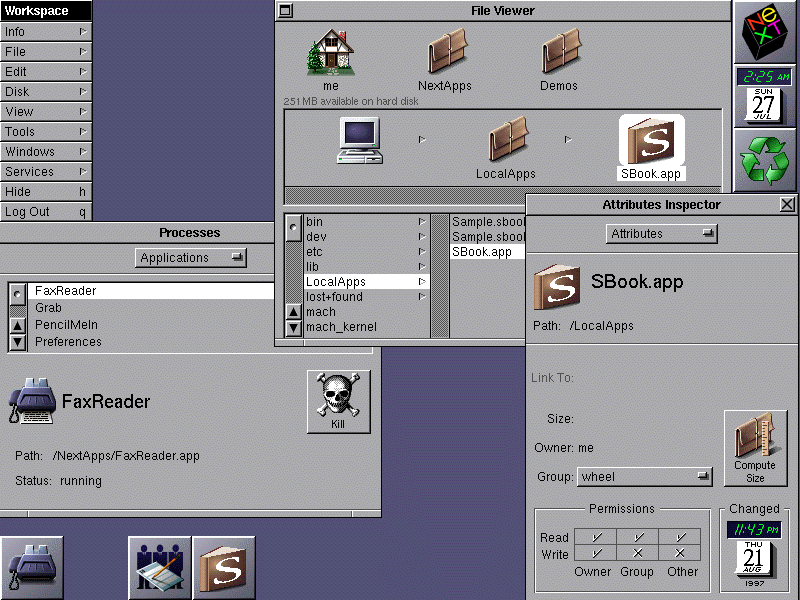This screenshot has width=800, height=600.
Task: Select the LocalApps folder icon in path view
Action: 507,139
